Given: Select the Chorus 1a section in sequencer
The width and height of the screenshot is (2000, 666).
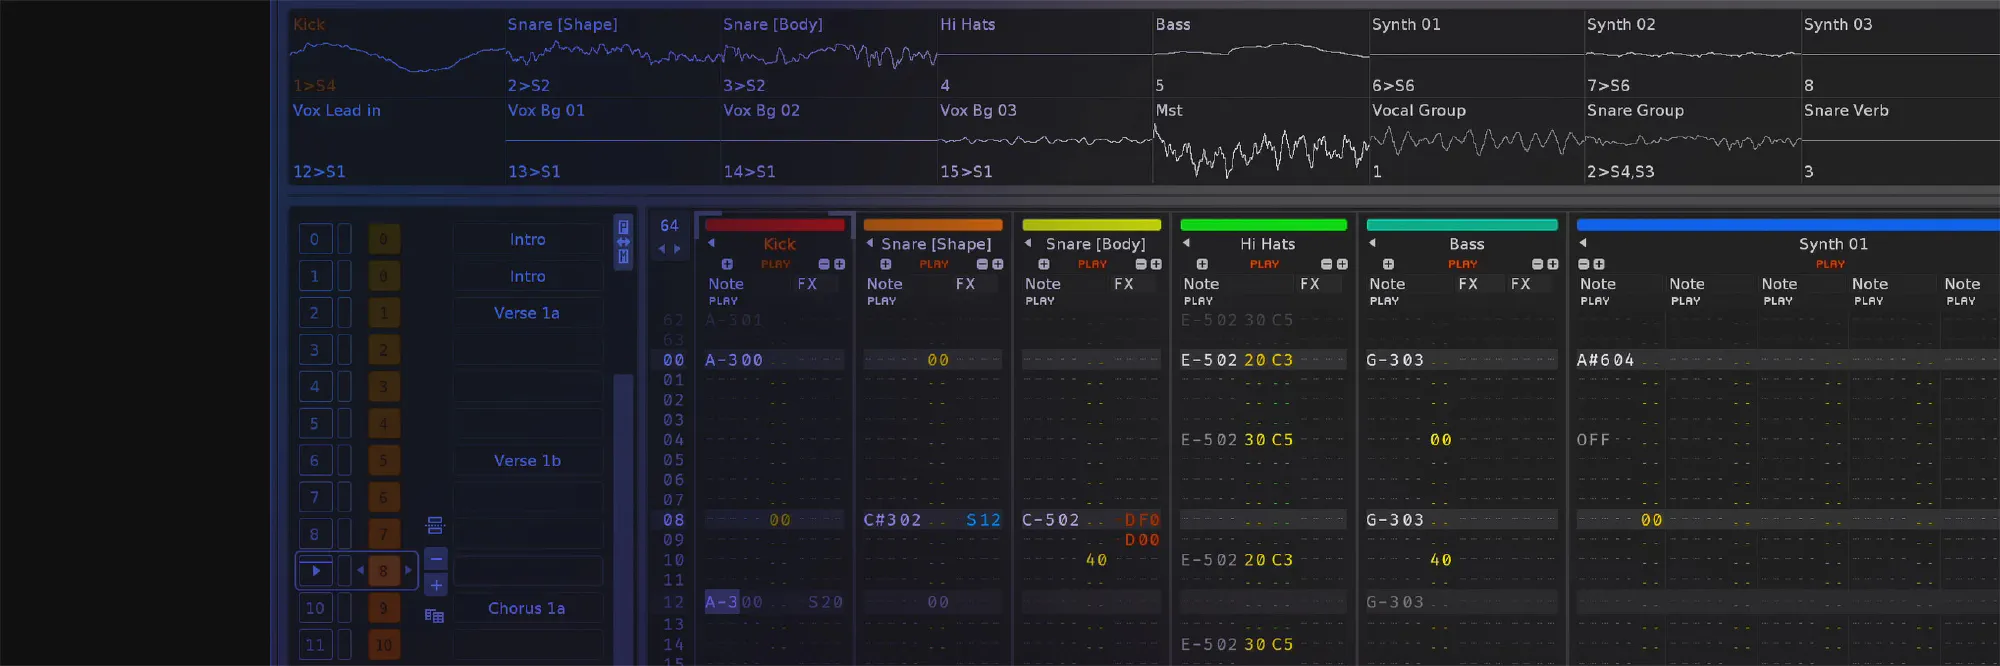Looking at the screenshot, I should coord(527,608).
